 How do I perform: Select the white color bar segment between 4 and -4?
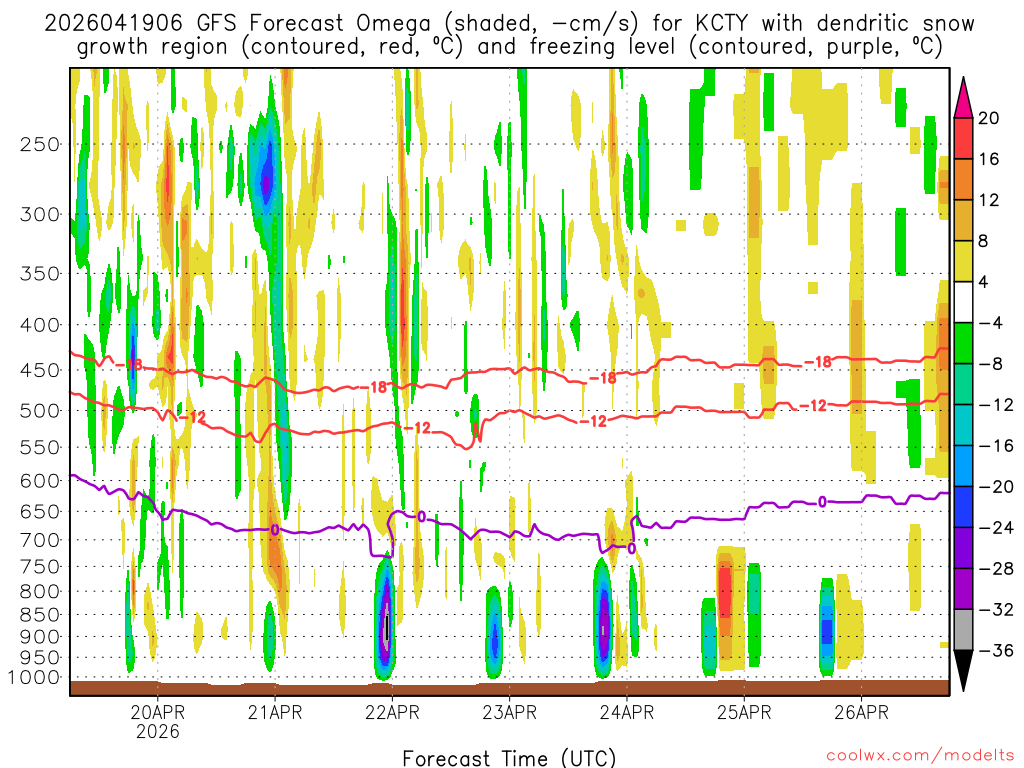tap(963, 302)
